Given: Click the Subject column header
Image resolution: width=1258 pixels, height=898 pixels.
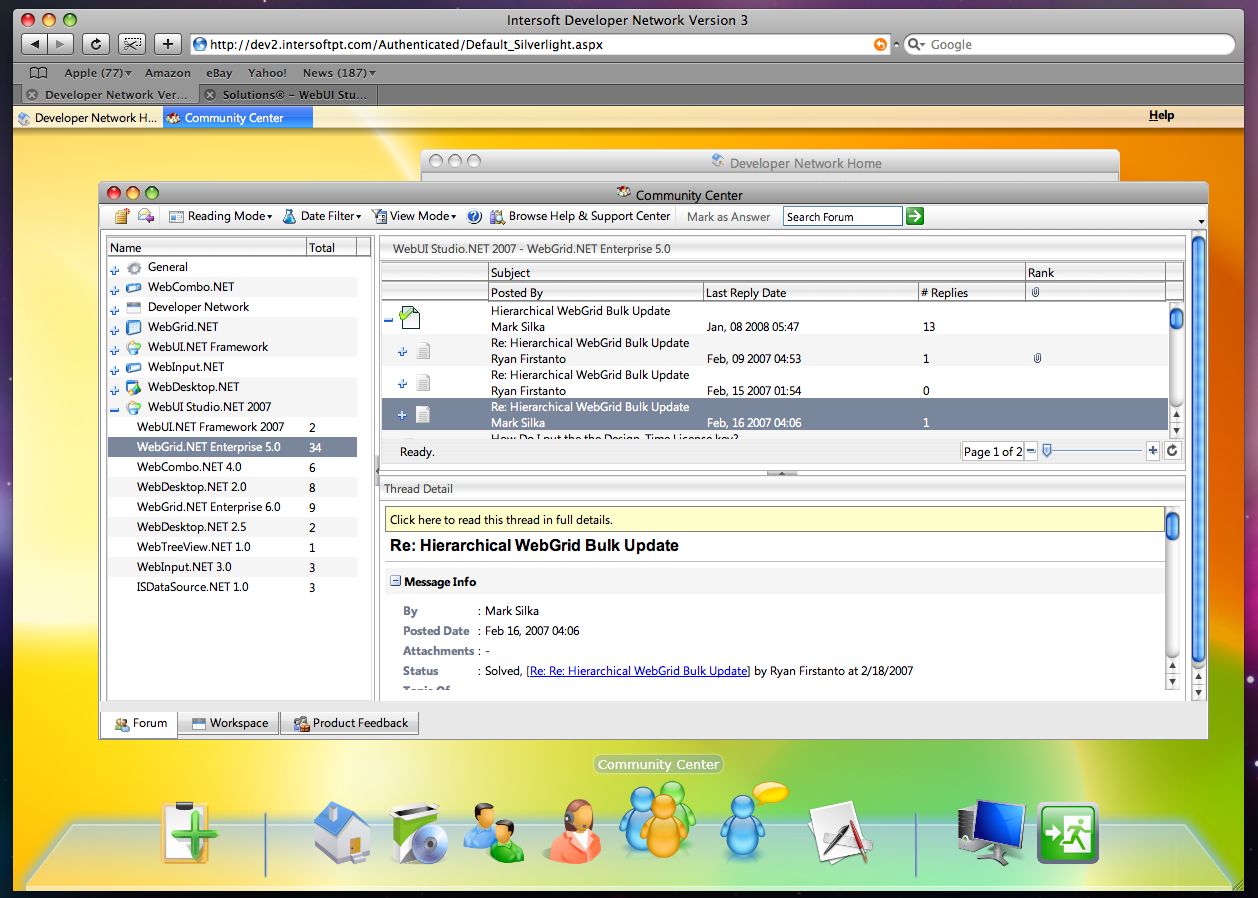Looking at the screenshot, I should click(757, 272).
